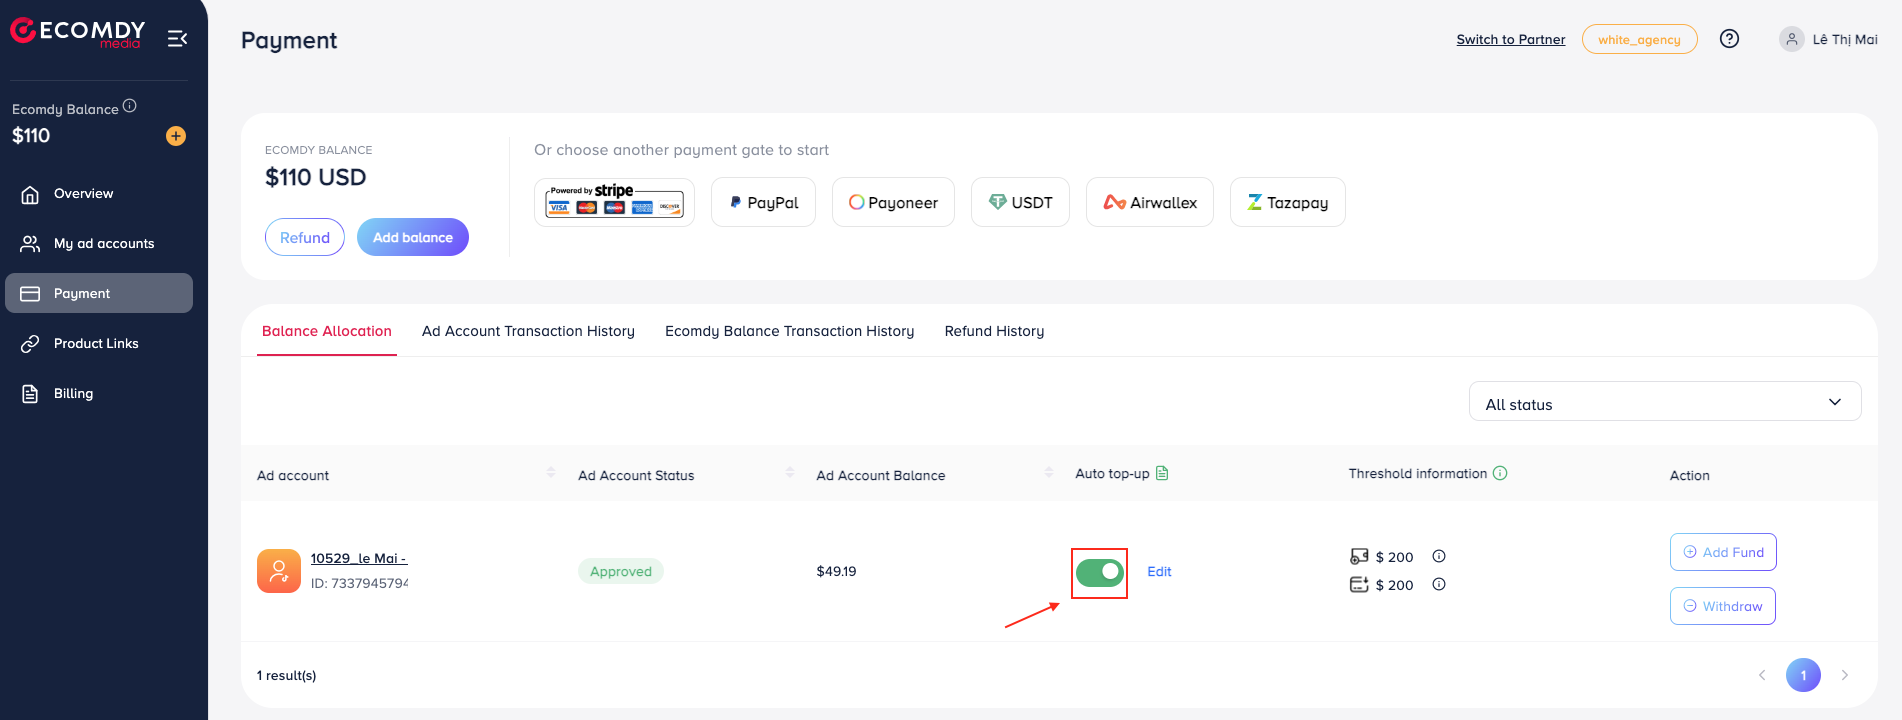The width and height of the screenshot is (1902, 720).
Task: Sort by the Ad account column
Action: 551,472
